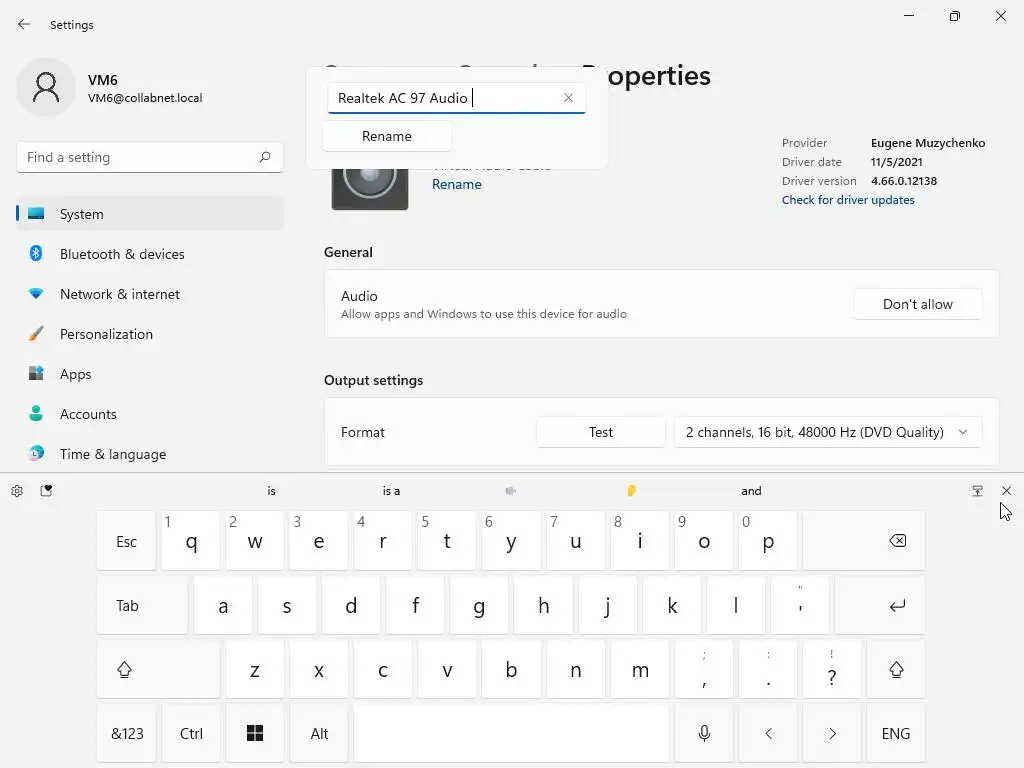This screenshot has width=1024, height=768.
Task: Open Personalization settings
Action: tap(150, 334)
